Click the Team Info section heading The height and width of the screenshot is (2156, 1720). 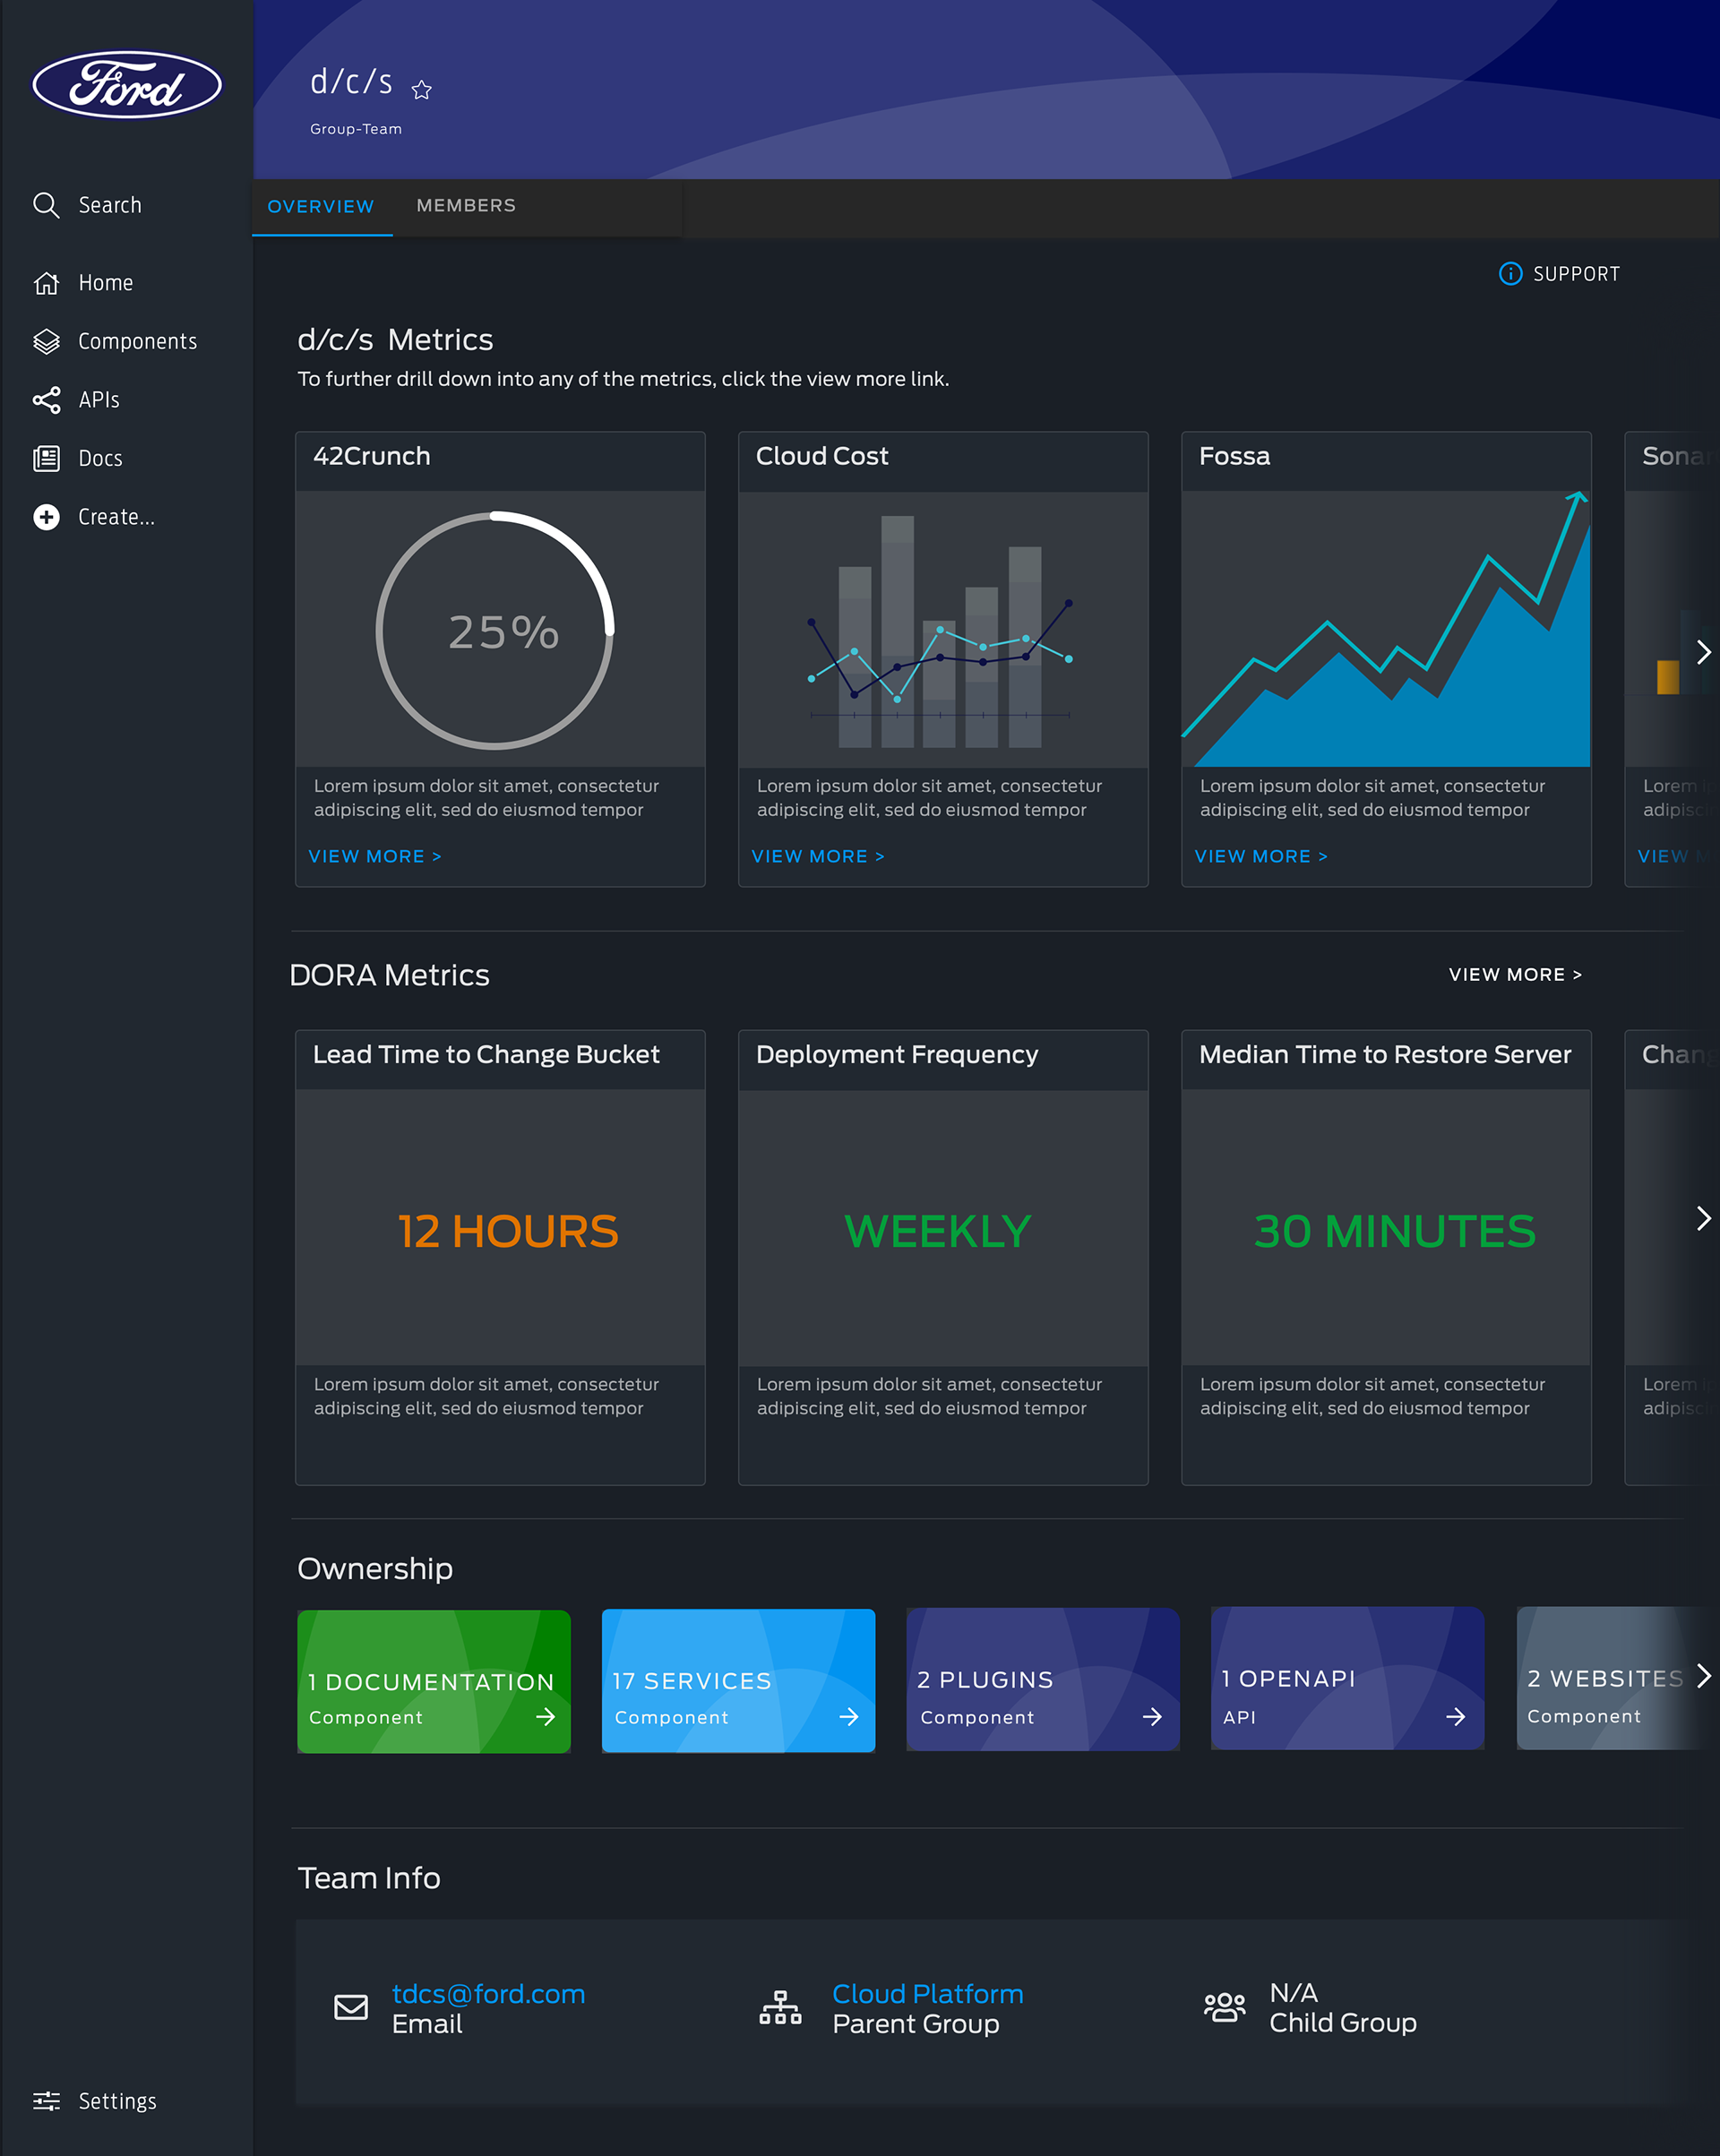(369, 1878)
